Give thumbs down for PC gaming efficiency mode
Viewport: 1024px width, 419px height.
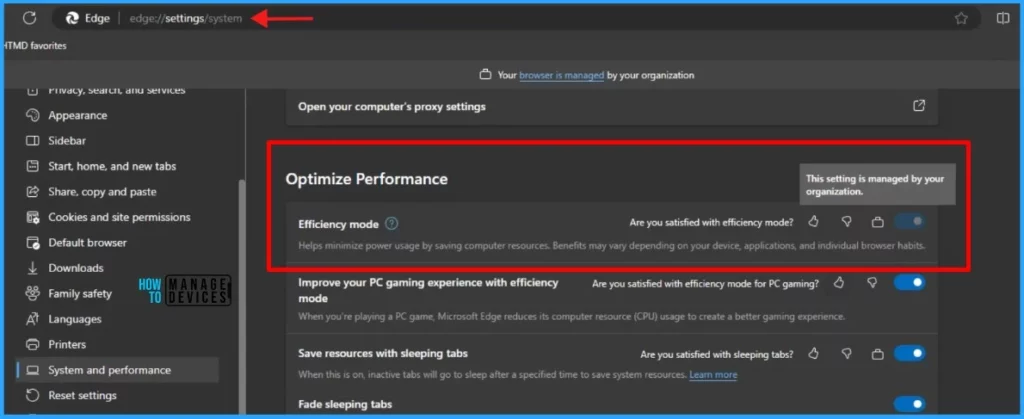click(x=872, y=283)
